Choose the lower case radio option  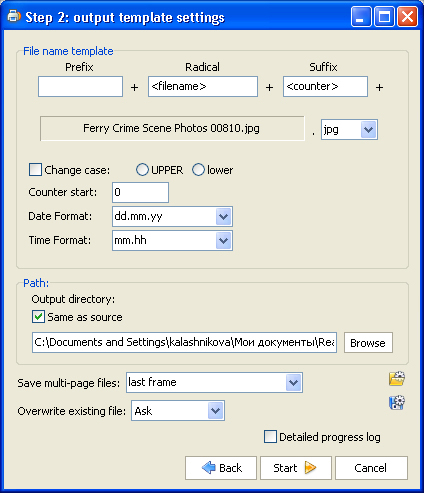point(198,170)
